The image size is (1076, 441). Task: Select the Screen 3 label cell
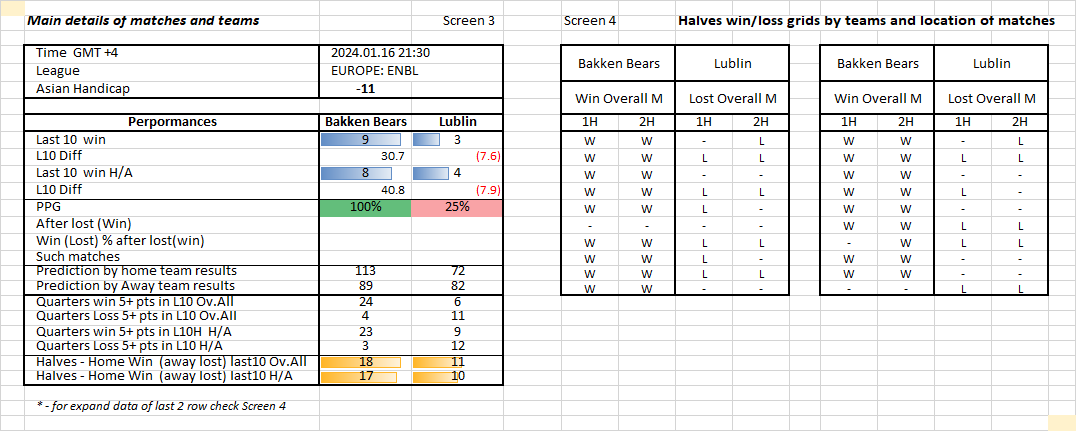[468, 20]
